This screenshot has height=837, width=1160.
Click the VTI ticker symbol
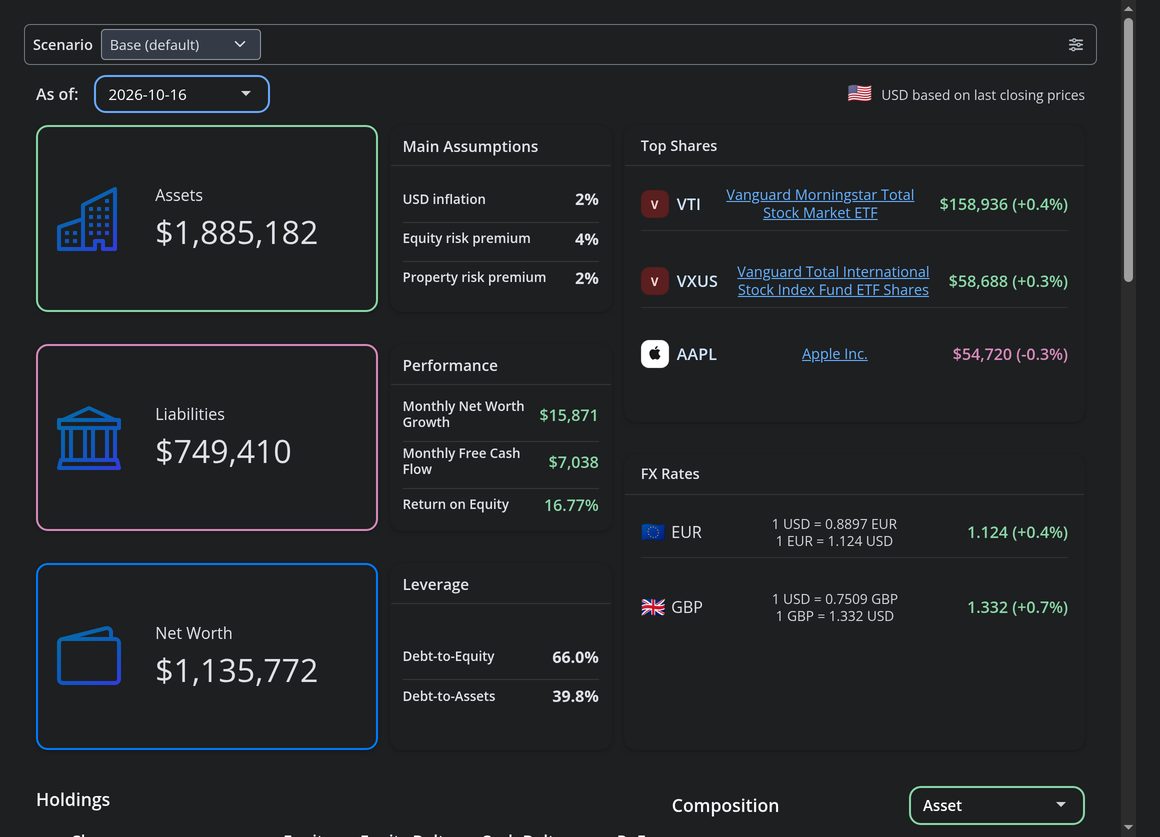point(688,204)
